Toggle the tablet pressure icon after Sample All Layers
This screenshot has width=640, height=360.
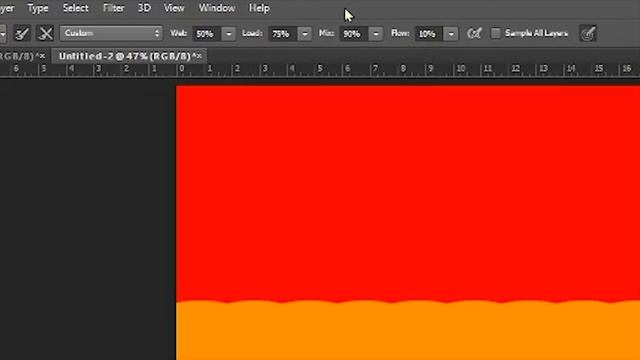[588, 33]
